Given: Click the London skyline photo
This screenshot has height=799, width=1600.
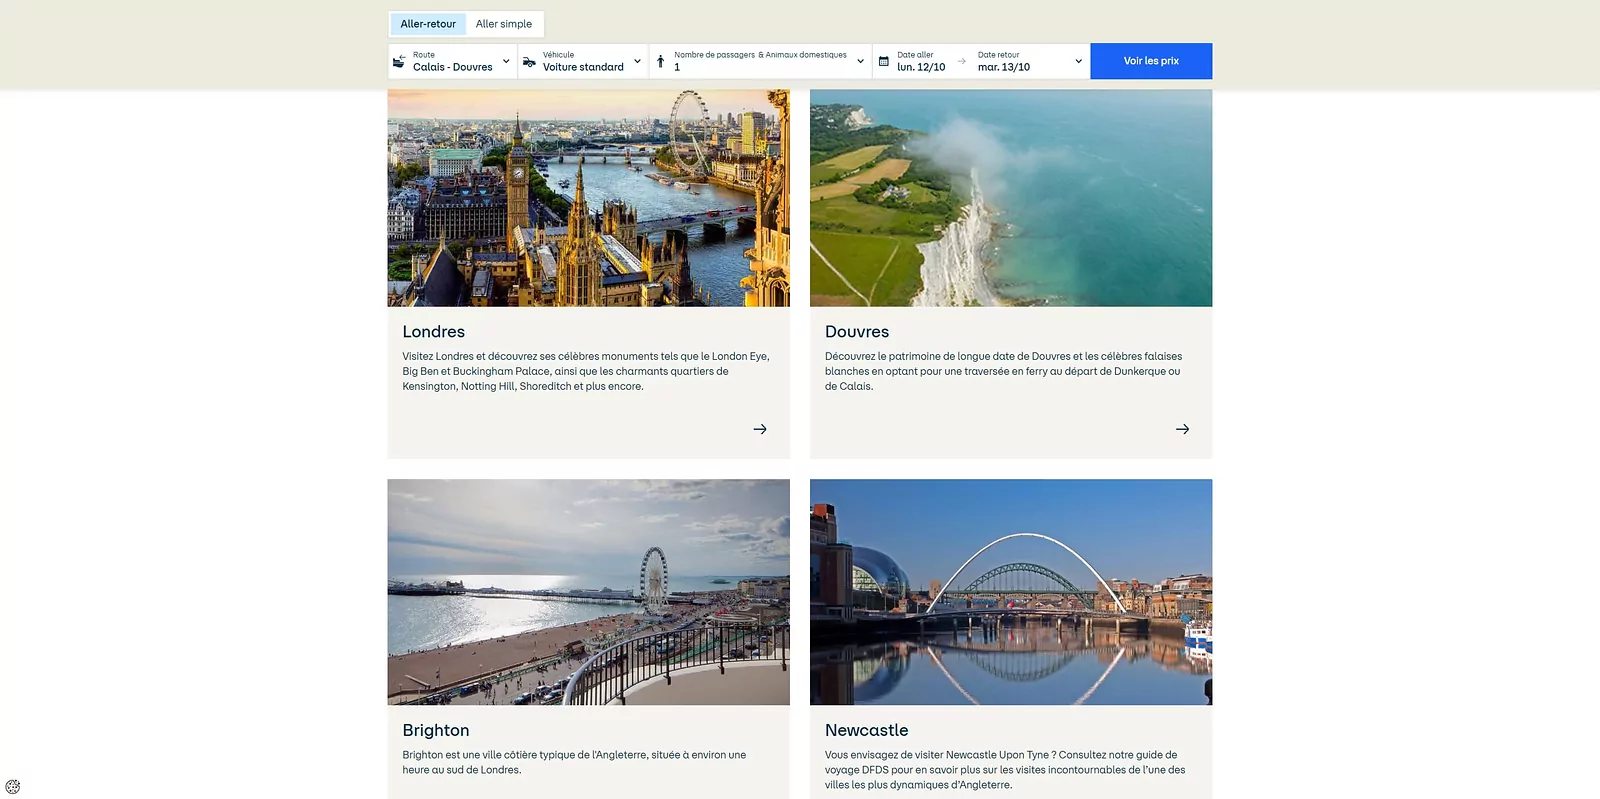Looking at the screenshot, I should tap(589, 198).
